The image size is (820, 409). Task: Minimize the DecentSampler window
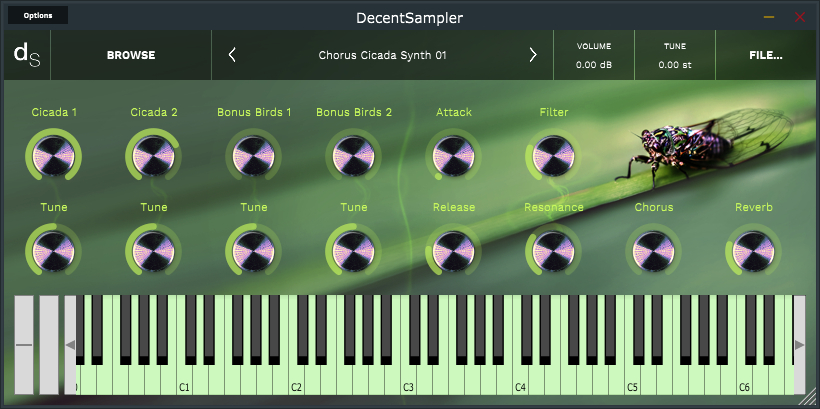769,17
